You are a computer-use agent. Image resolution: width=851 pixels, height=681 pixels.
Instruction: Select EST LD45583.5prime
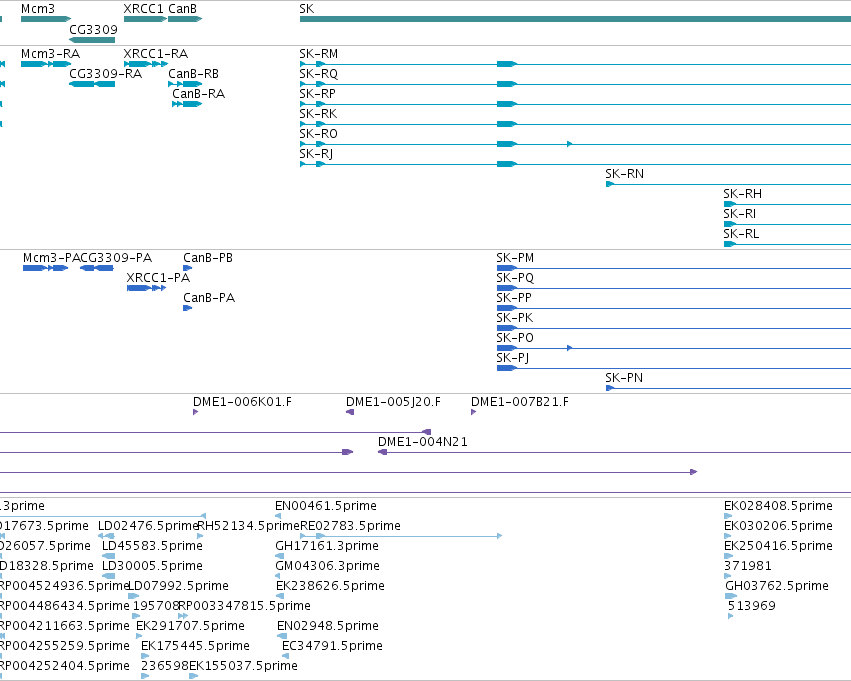coord(109,556)
